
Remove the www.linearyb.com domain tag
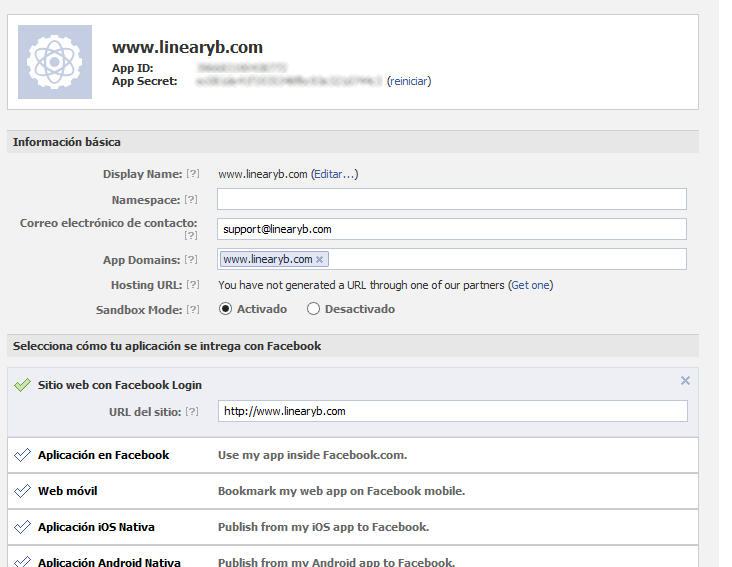tap(319, 259)
